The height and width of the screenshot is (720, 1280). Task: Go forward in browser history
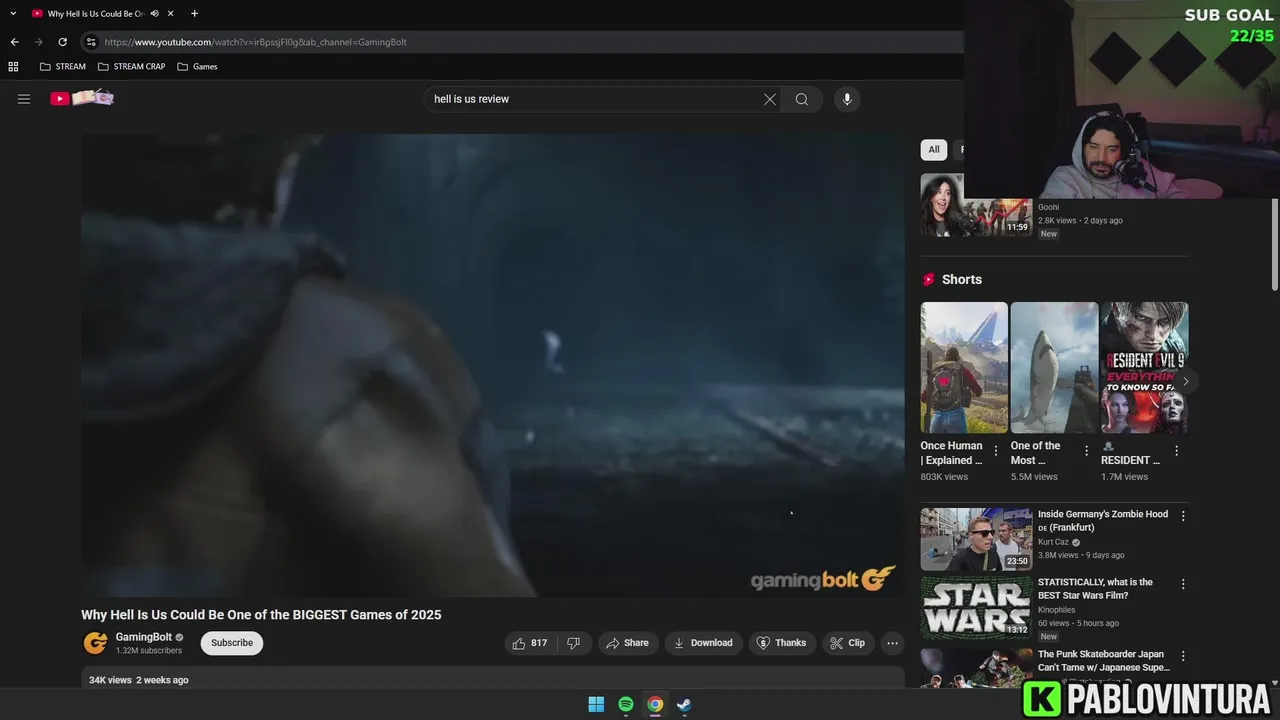[x=38, y=42]
